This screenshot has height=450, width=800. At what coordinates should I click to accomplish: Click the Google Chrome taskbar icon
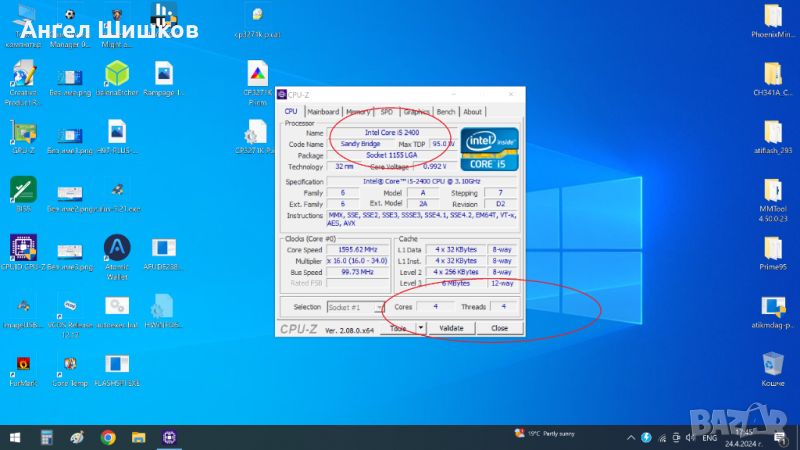[108, 437]
